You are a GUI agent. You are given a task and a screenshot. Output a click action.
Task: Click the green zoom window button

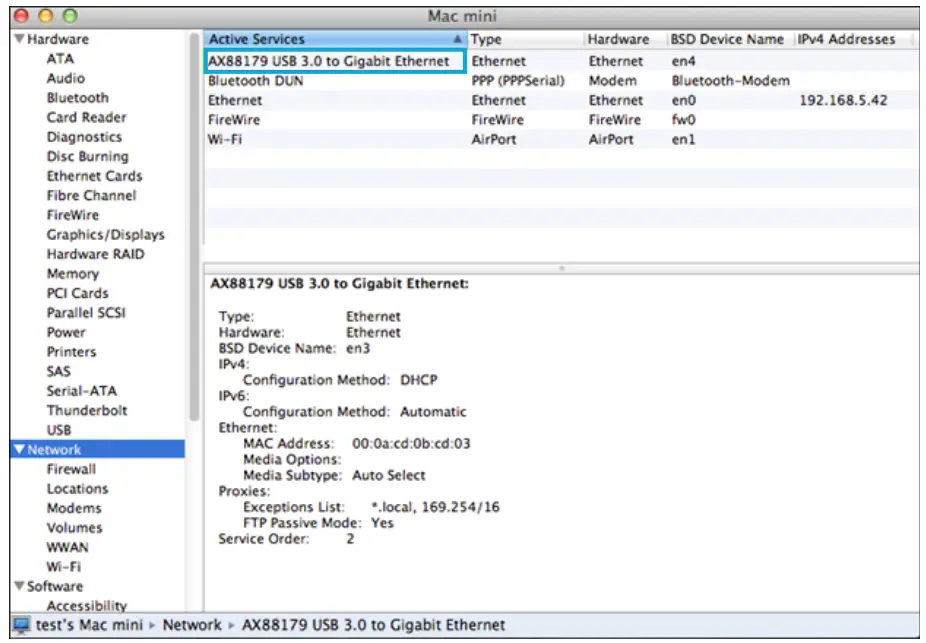tap(70, 16)
